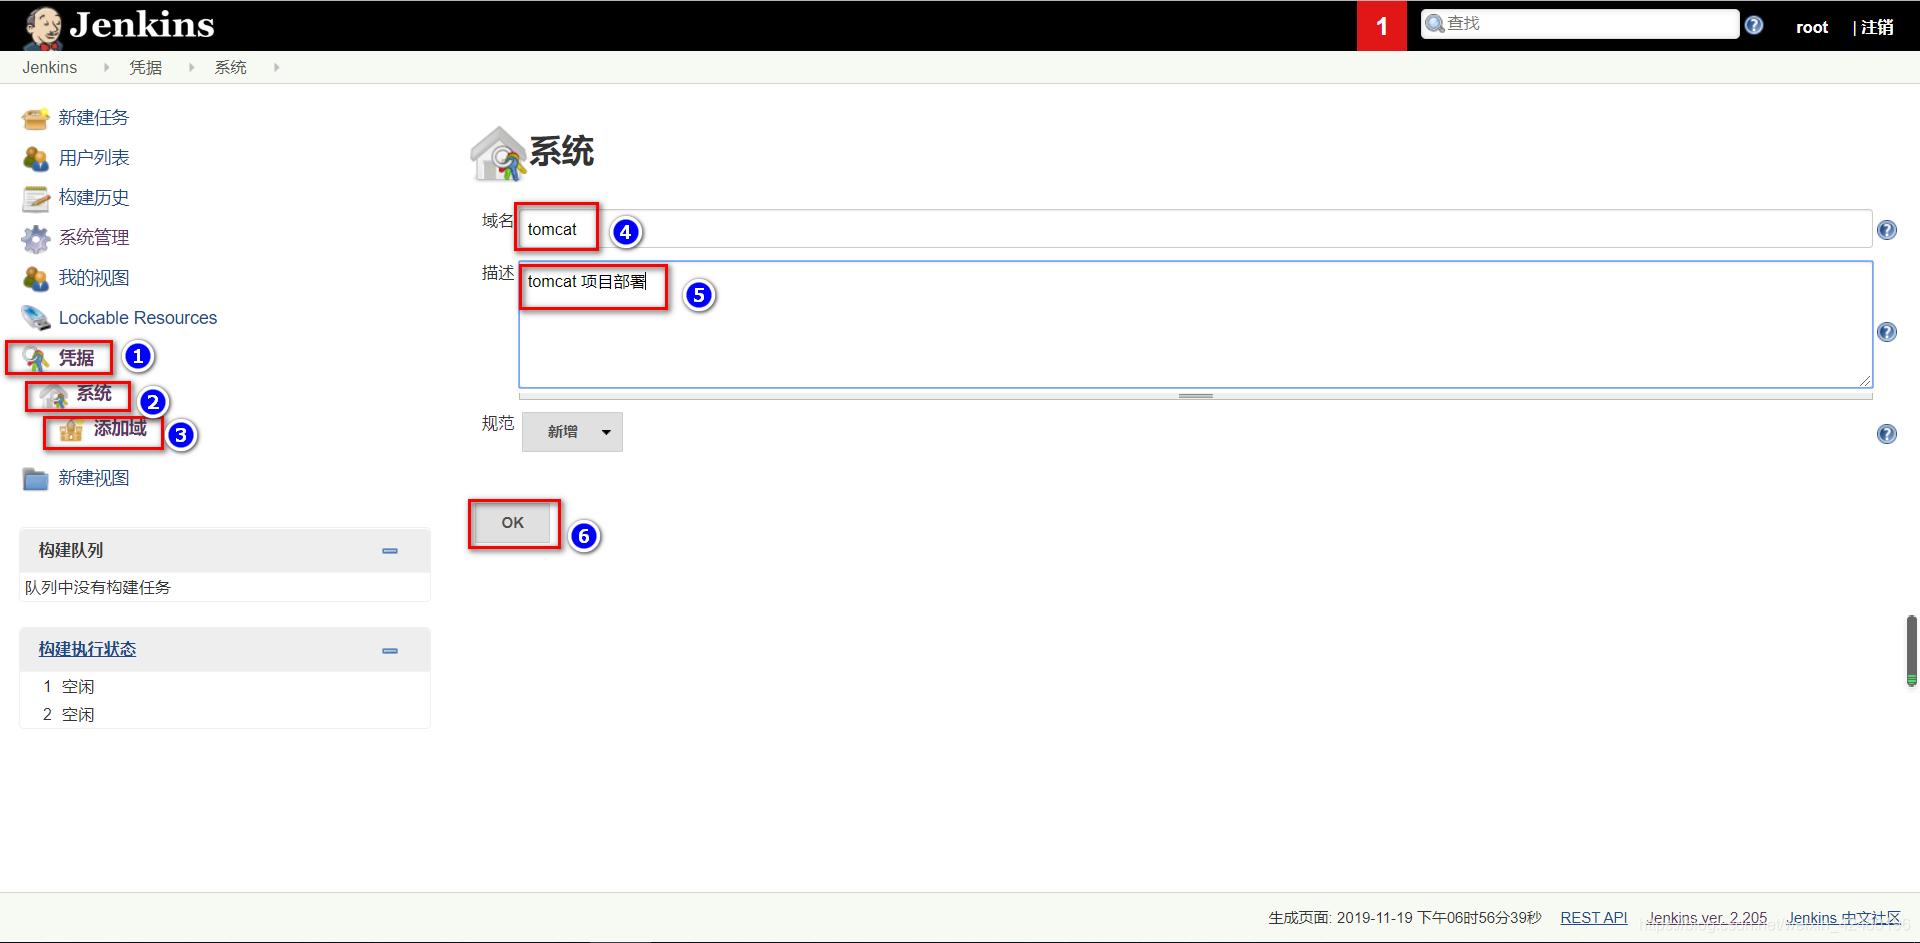Click the build history (构建历史) notepad icon
Image resolution: width=1920 pixels, height=943 pixels.
point(36,199)
